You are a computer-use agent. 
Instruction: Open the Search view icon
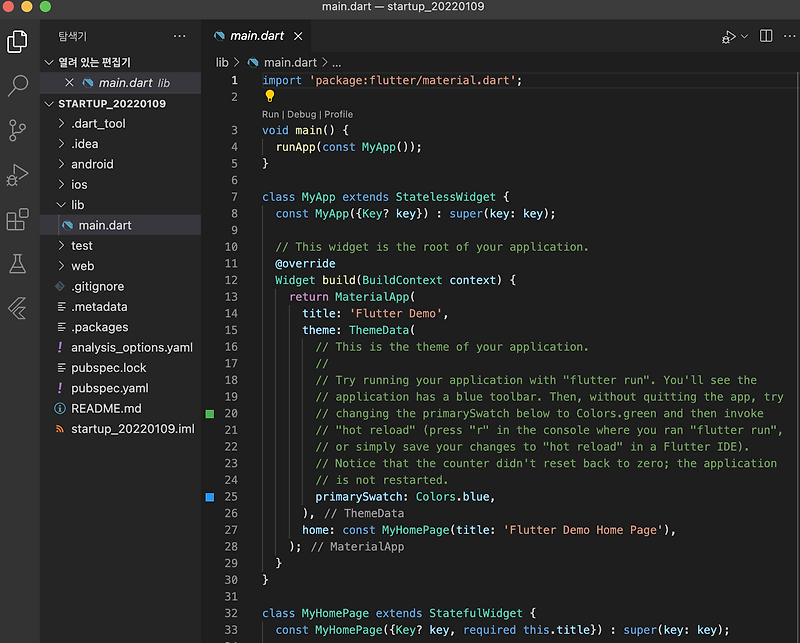(17, 86)
